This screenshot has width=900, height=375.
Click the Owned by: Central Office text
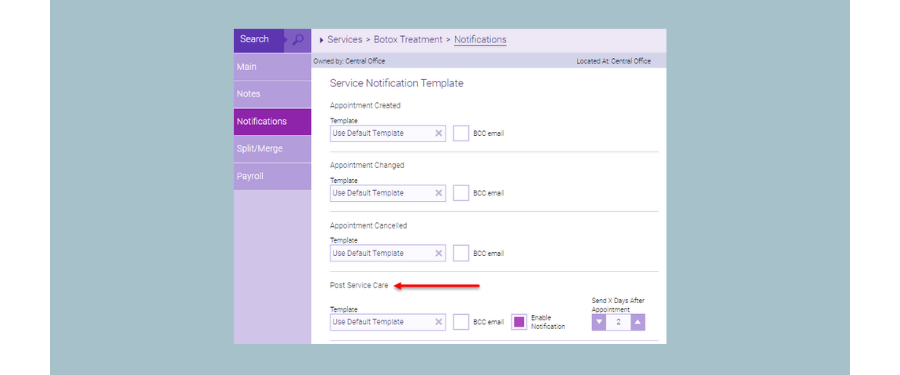click(349, 61)
